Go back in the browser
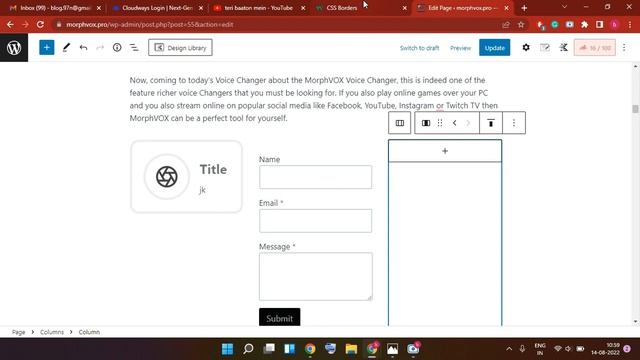Viewport: 640px width, 360px height. click(10, 24)
